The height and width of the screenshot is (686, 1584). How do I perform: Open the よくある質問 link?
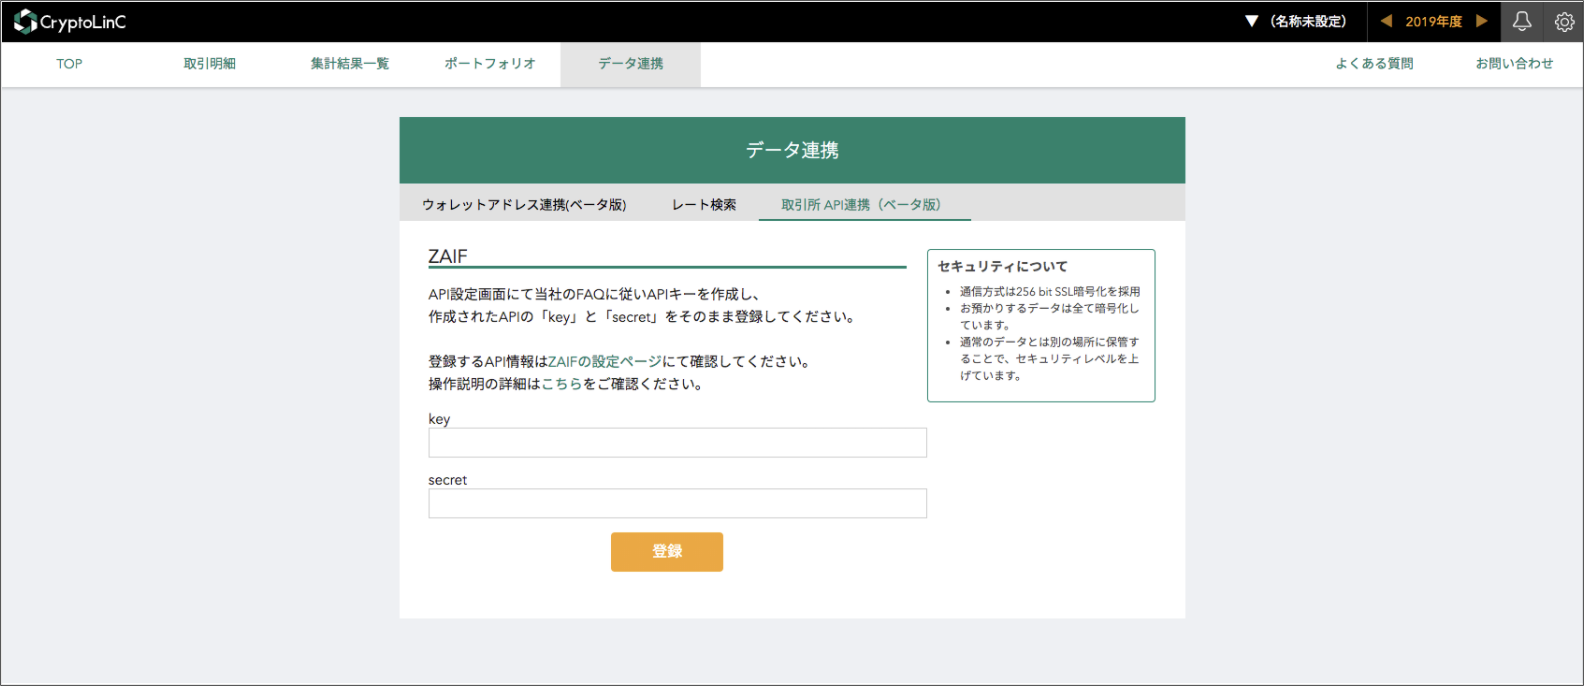tap(1375, 64)
